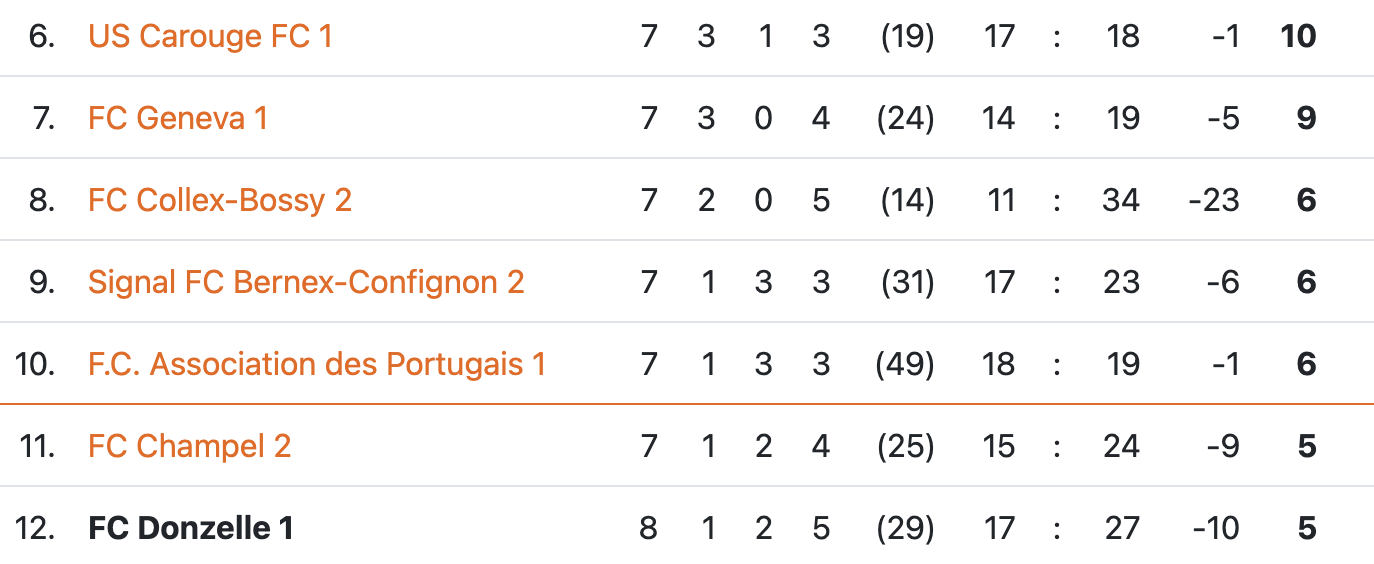
Task: Click the (49) value in parentheses
Action: point(905,365)
